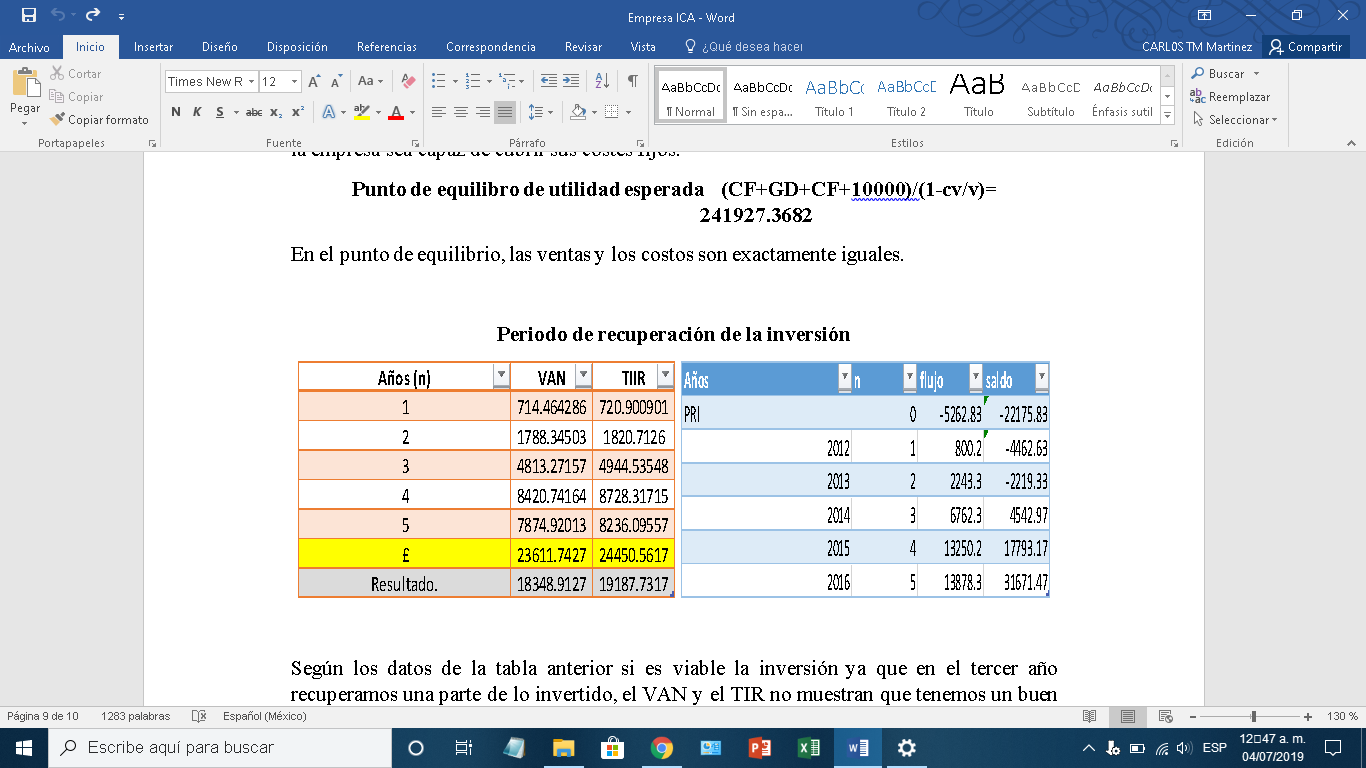Click Reemplazar button
The image size is (1366, 768).
click(1230, 97)
